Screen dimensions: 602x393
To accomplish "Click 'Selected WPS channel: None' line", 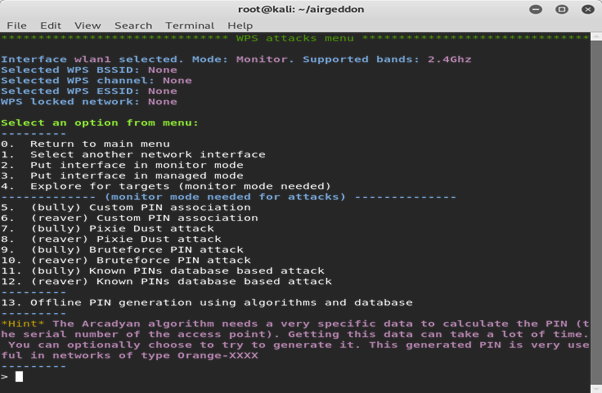I will coord(96,81).
